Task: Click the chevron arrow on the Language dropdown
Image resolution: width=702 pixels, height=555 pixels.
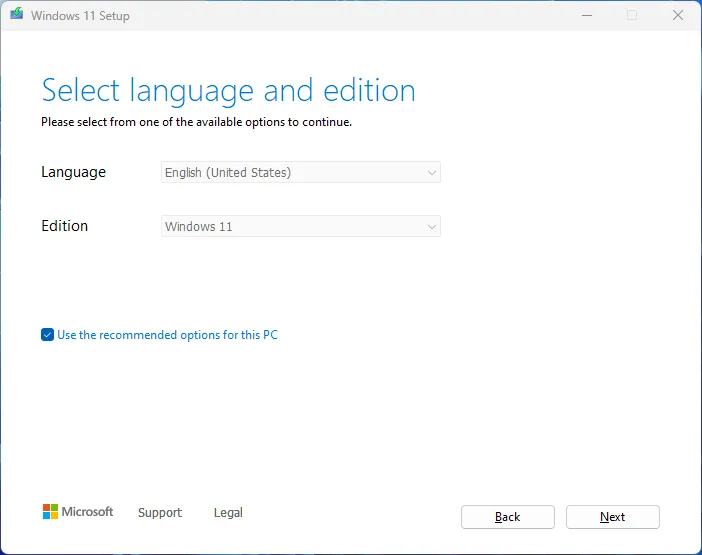Action: [x=432, y=173]
